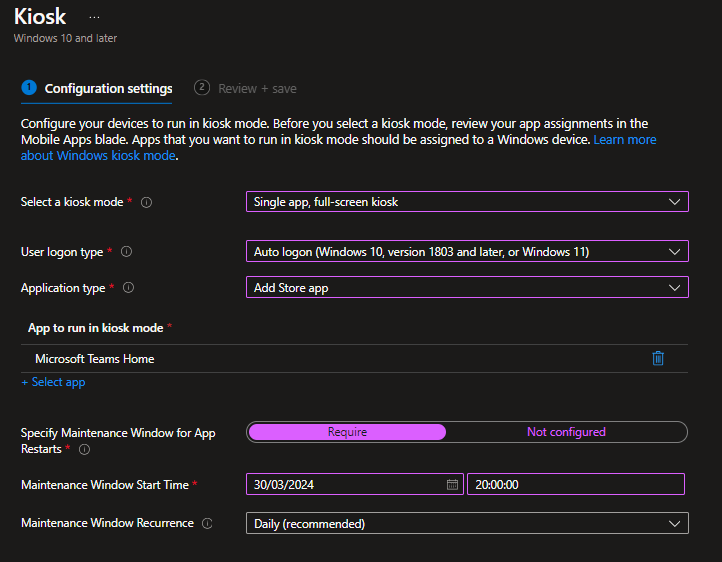
Task: Expand the User logon type dropdown
Action: (467, 252)
